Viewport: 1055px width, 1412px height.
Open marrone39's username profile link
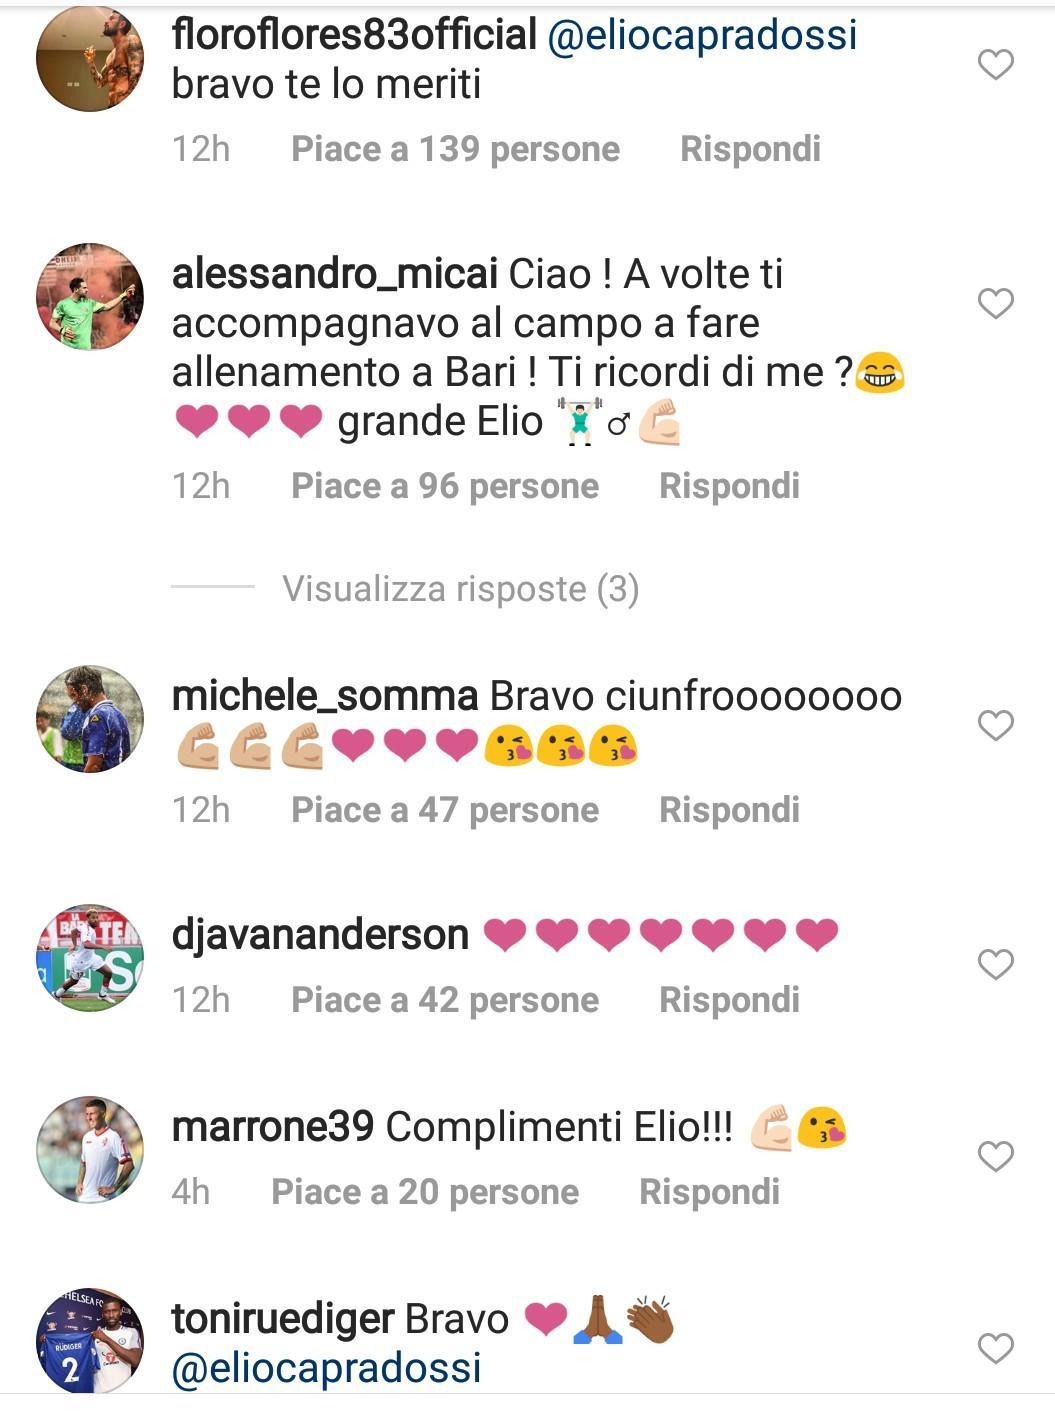pos(273,1127)
